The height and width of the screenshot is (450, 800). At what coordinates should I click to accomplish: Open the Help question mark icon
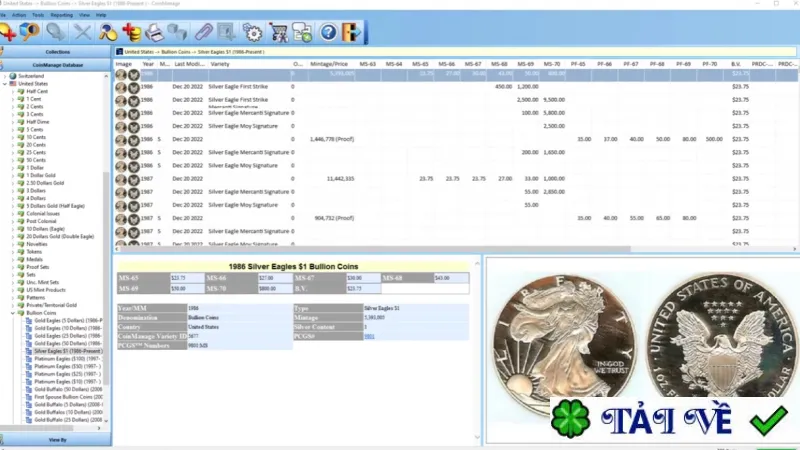328,33
